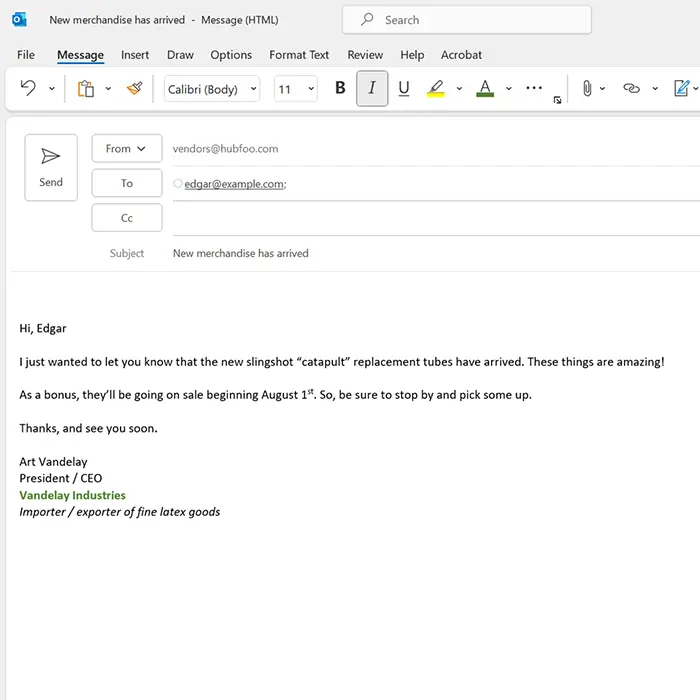Image resolution: width=700 pixels, height=700 pixels.
Task: Click the Insert Link chain icon
Action: (631, 88)
